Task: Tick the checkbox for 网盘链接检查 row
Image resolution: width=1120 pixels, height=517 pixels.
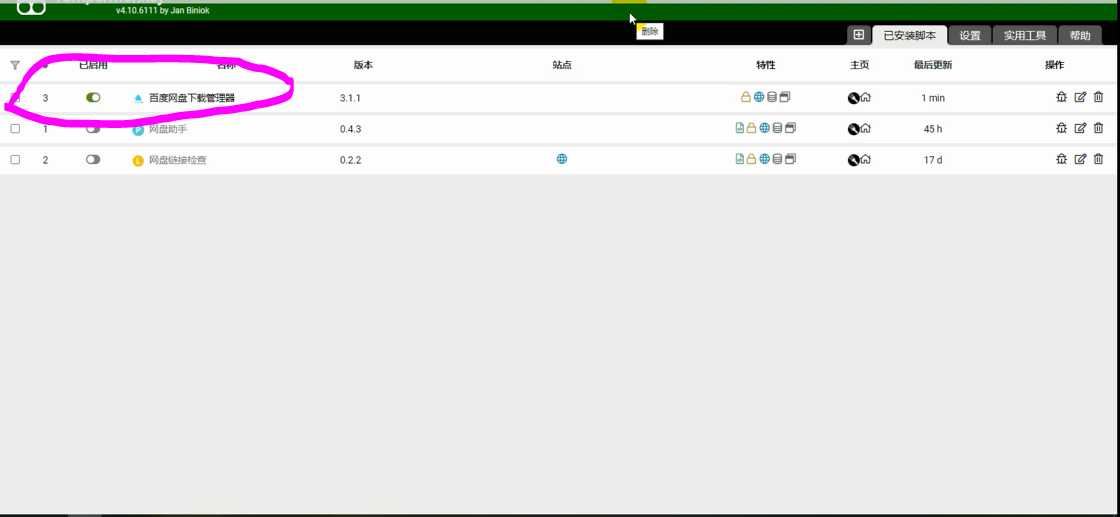Action: (15, 160)
